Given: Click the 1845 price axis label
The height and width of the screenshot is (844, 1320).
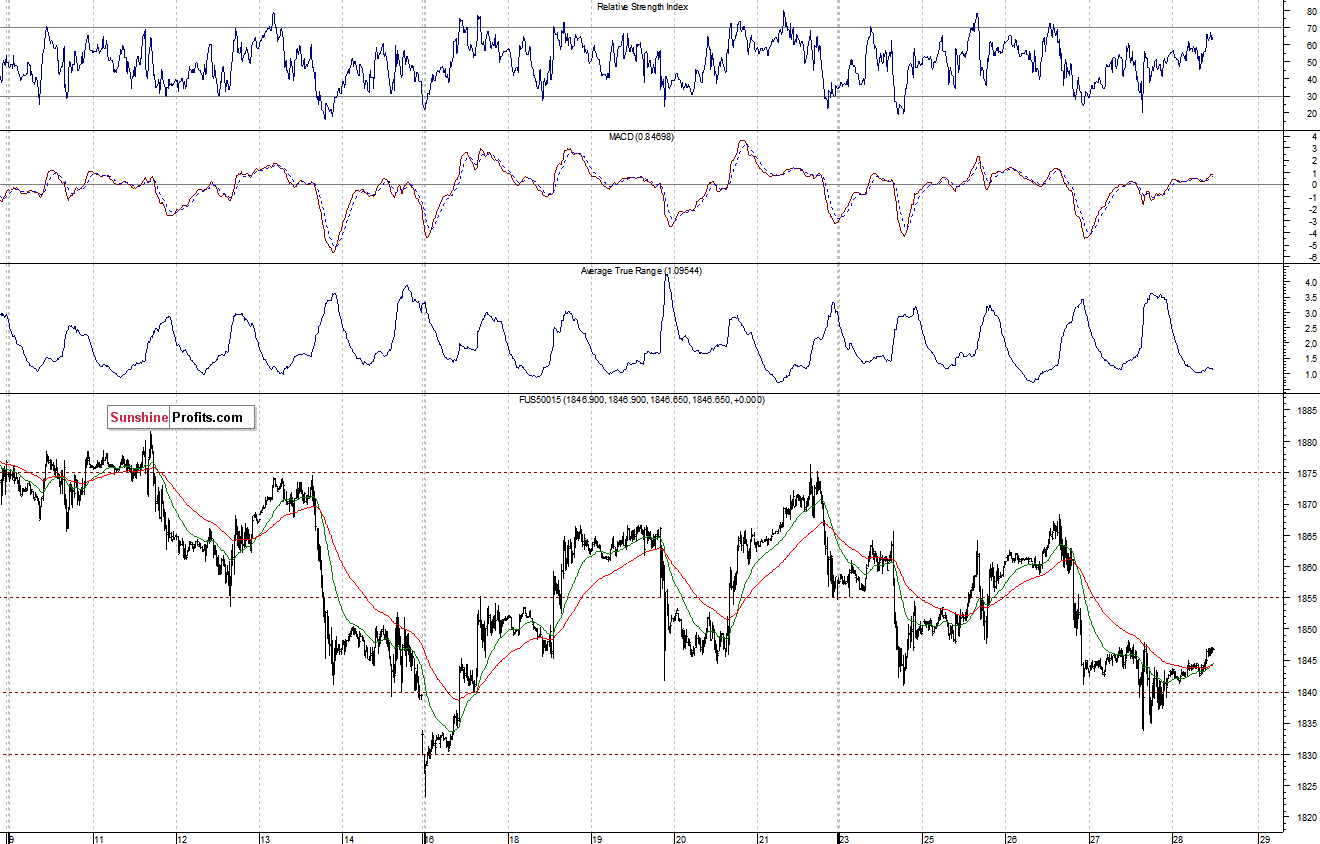Looking at the screenshot, I should click(x=1306, y=661).
